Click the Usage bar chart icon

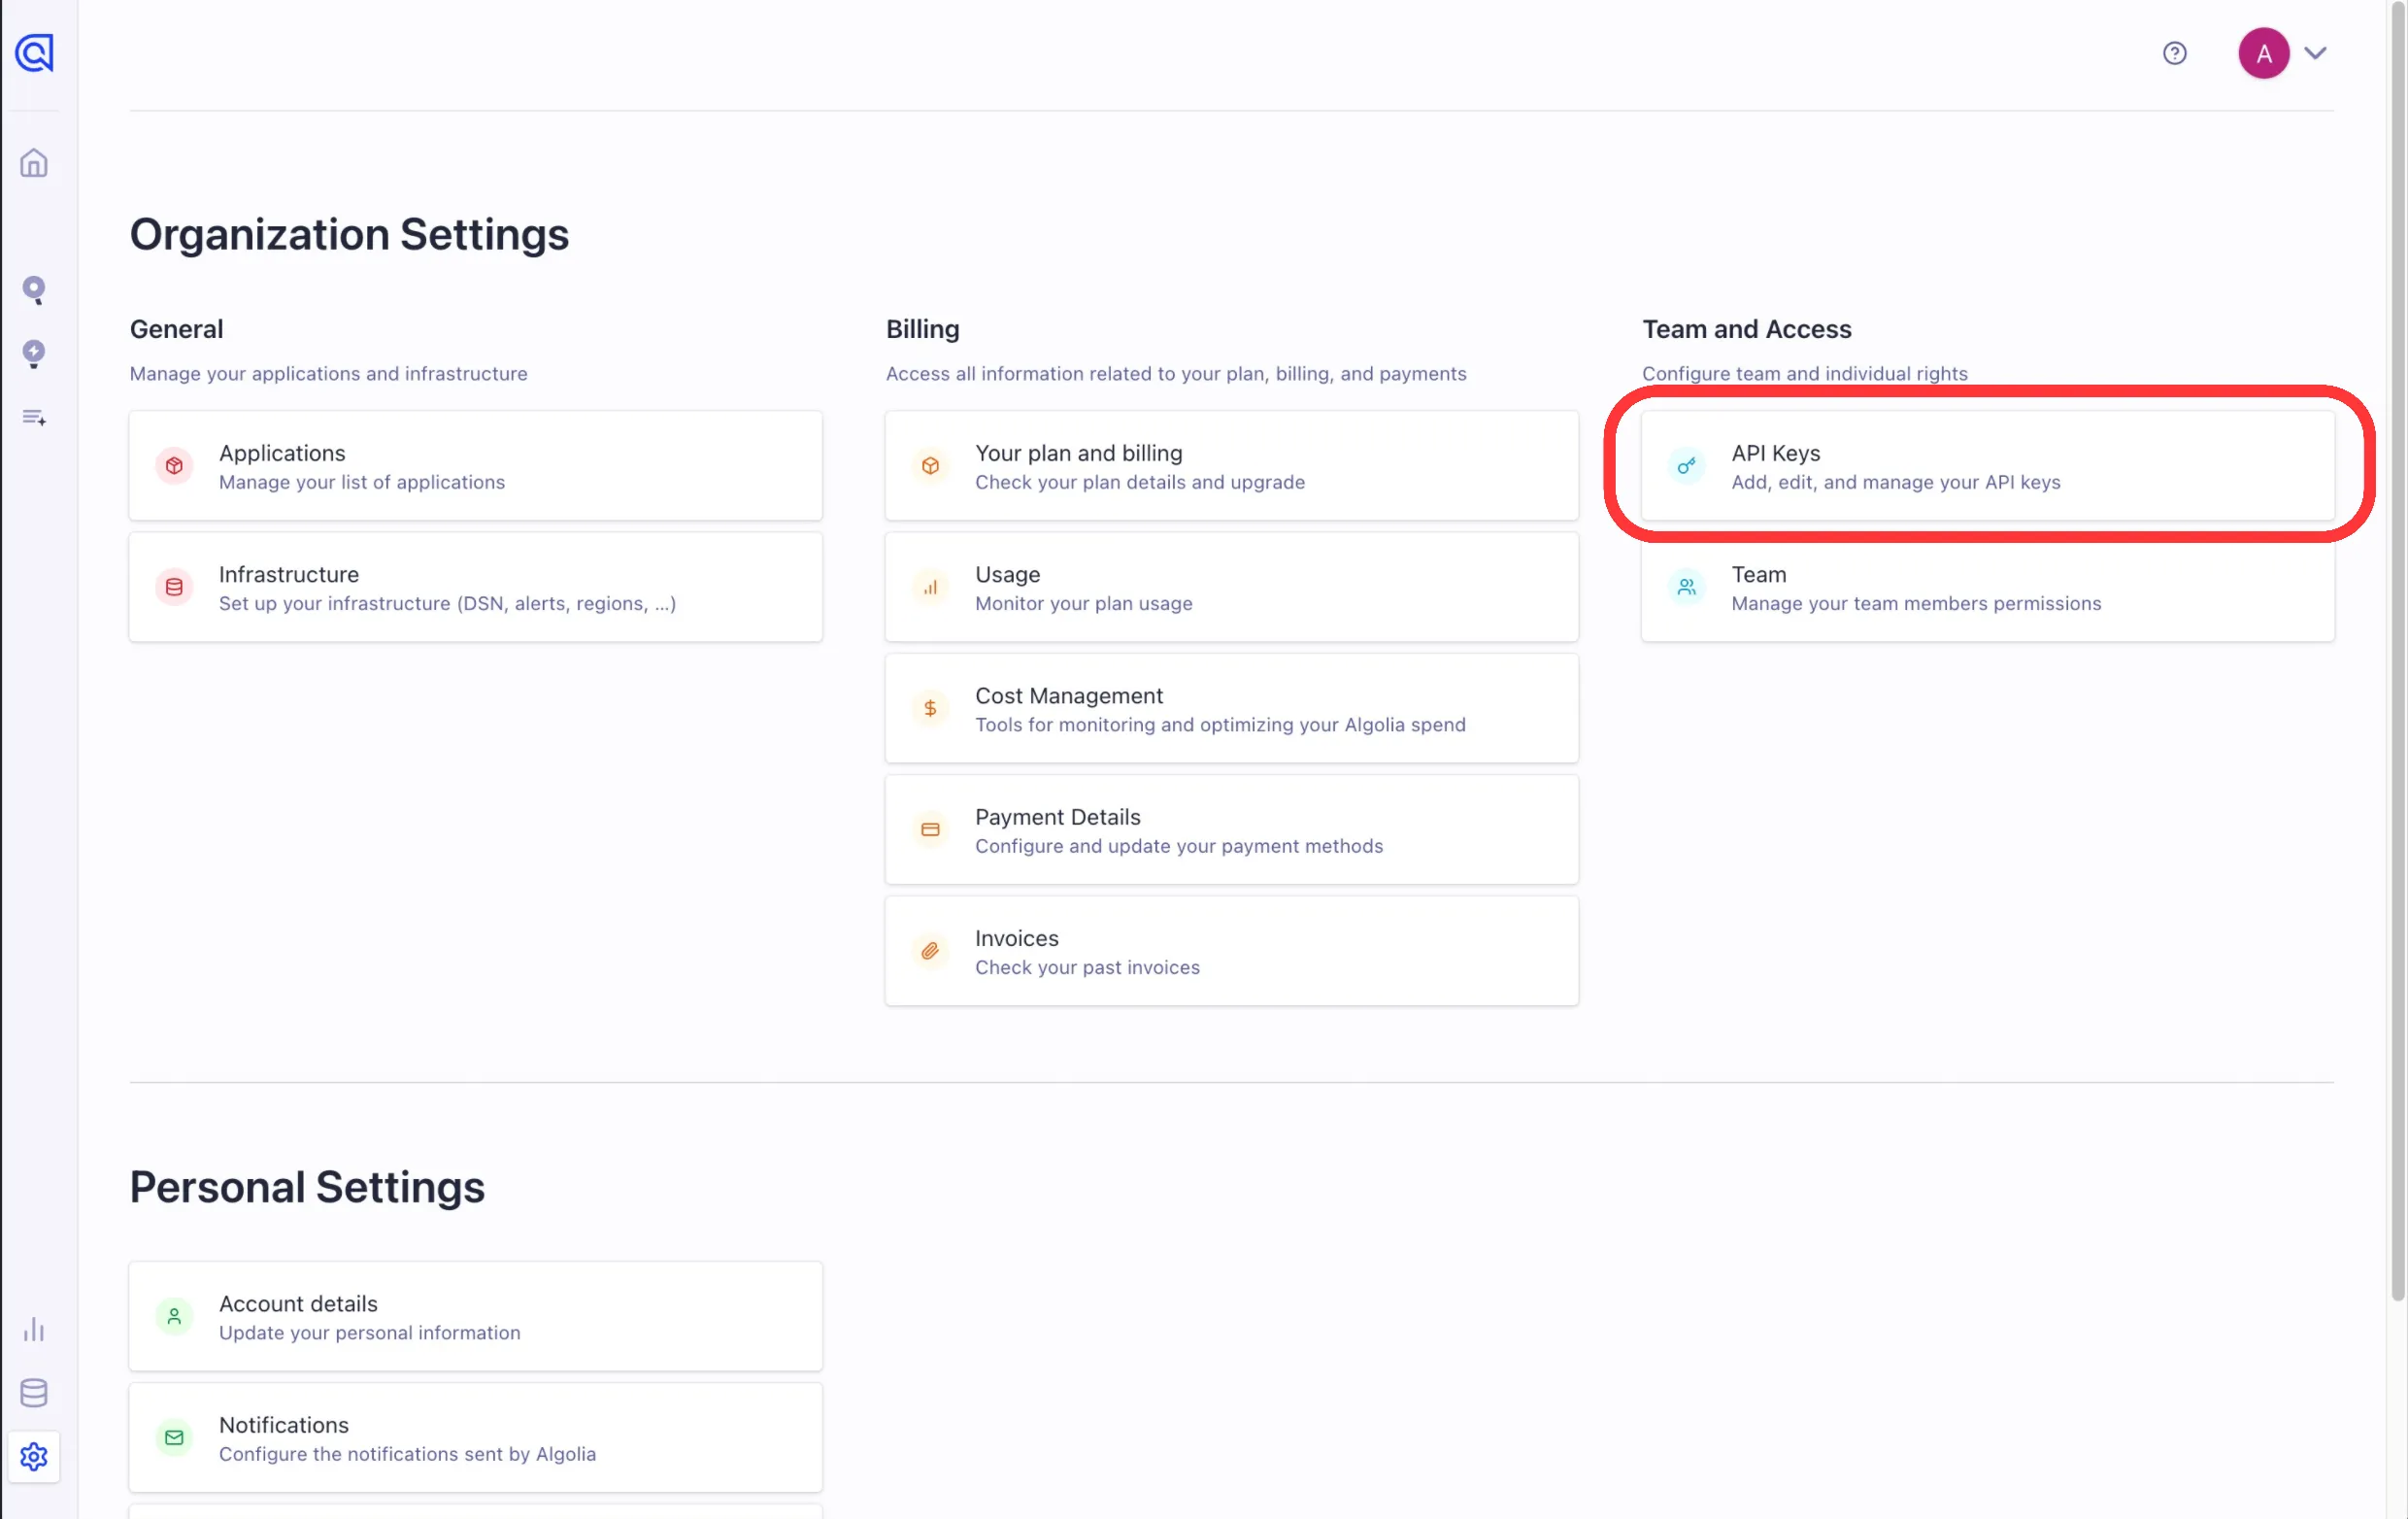coord(930,587)
